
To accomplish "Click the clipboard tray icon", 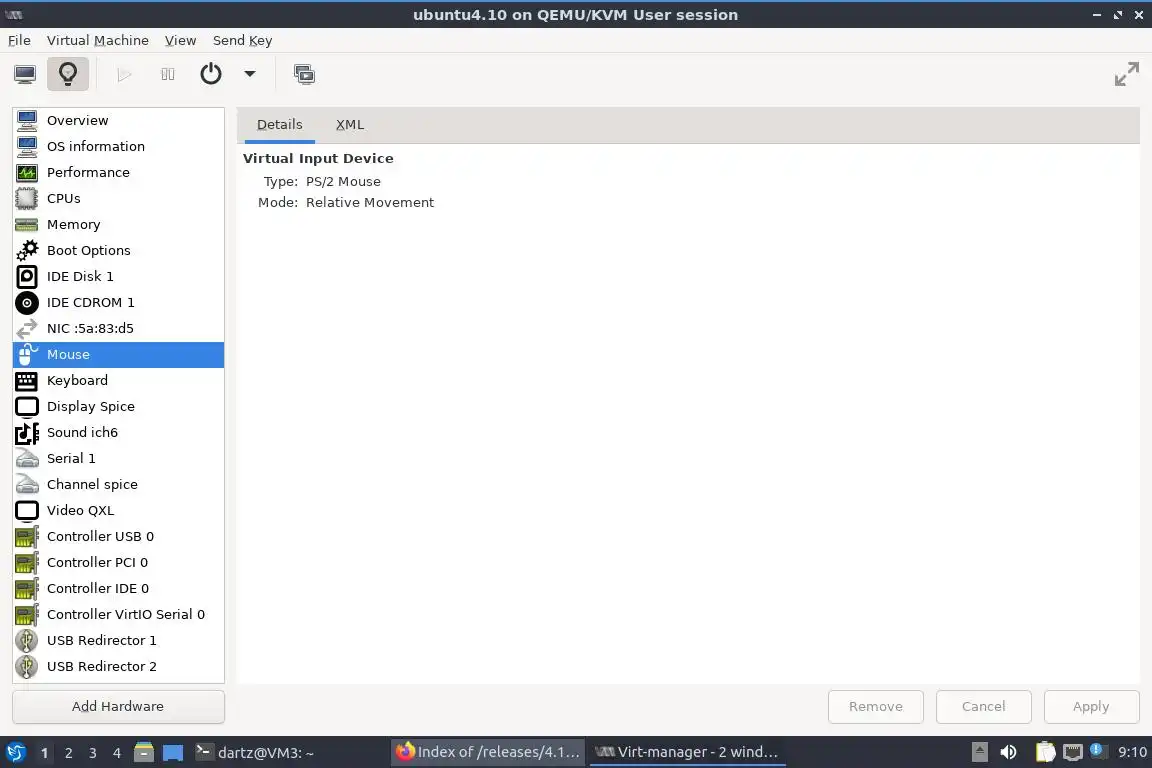I will tap(1045, 752).
